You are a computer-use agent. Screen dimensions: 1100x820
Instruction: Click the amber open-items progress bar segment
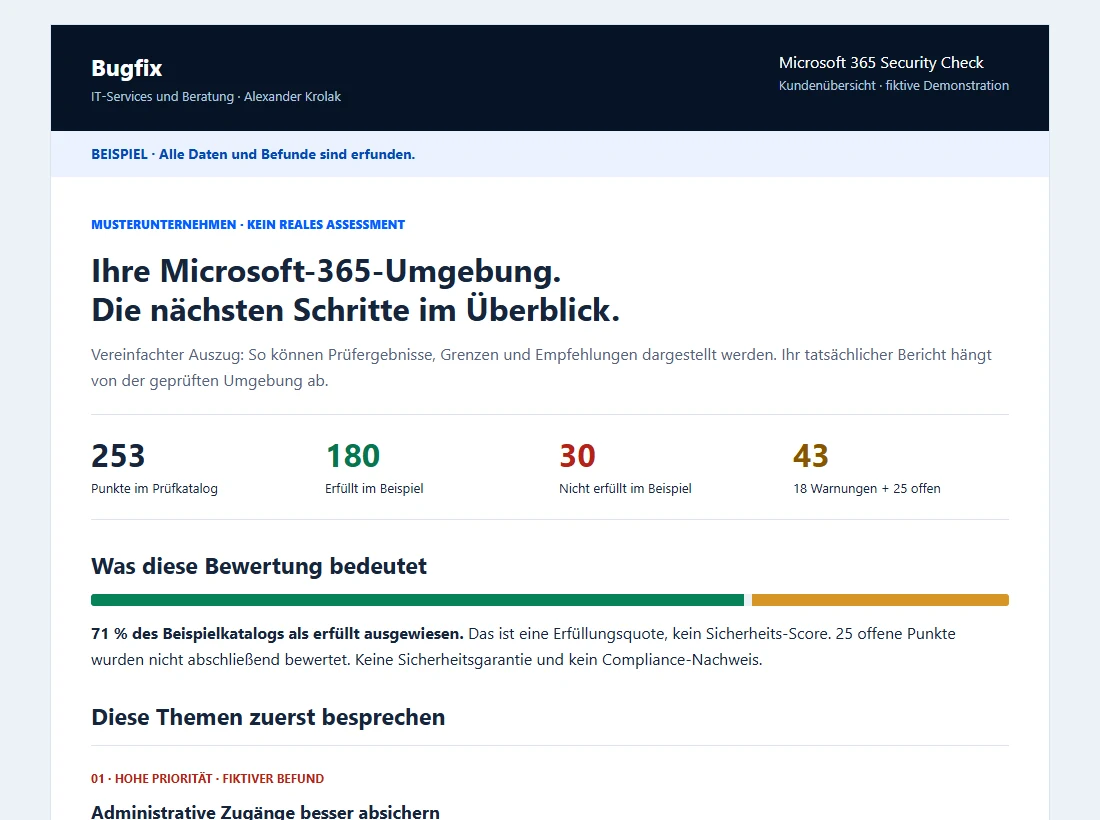click(880, 600)
